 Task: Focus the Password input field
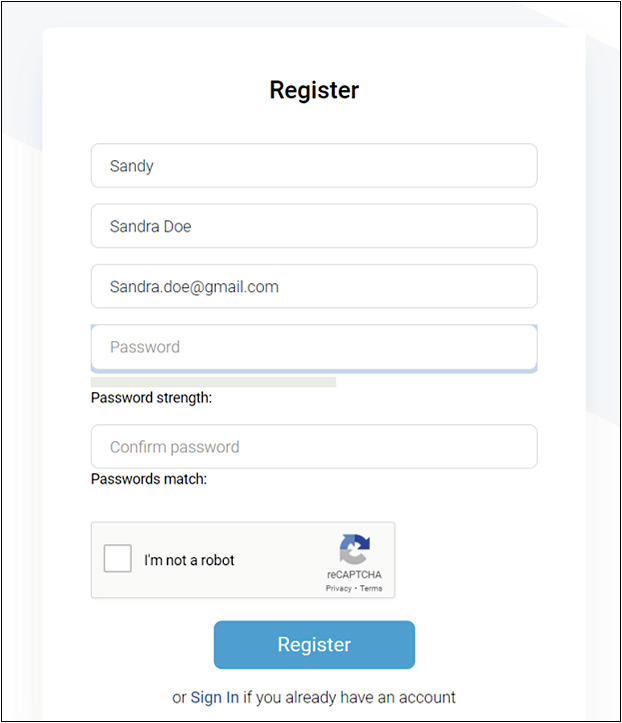click(314, 347)
